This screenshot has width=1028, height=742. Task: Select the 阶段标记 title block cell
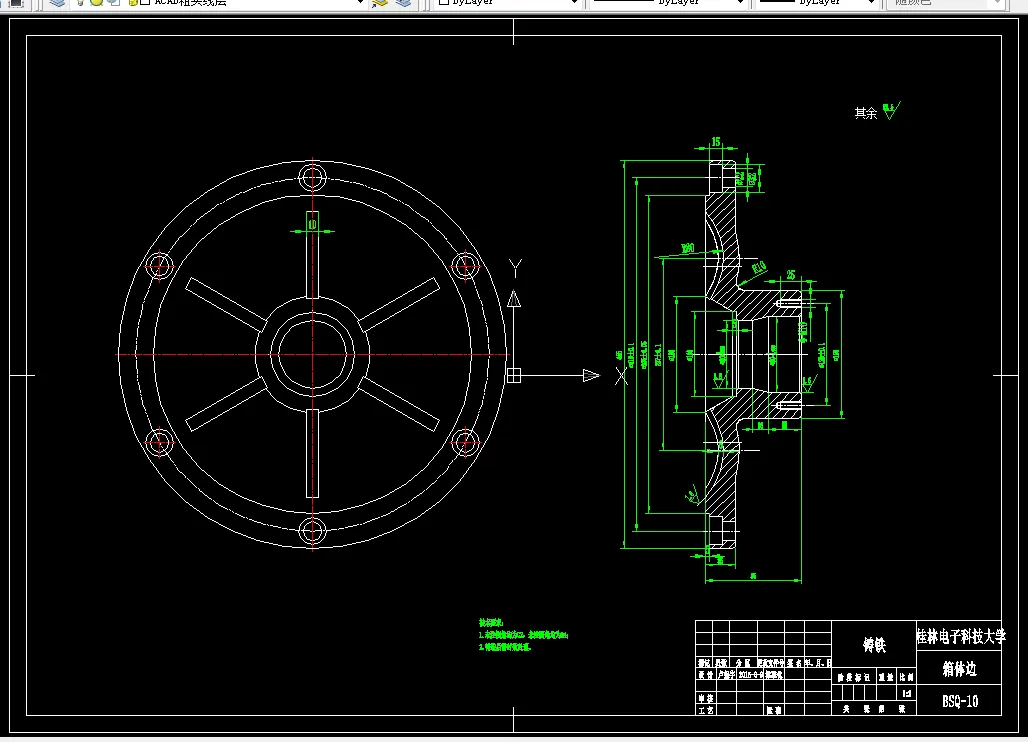pyautogui.click(x=853, y=677)
